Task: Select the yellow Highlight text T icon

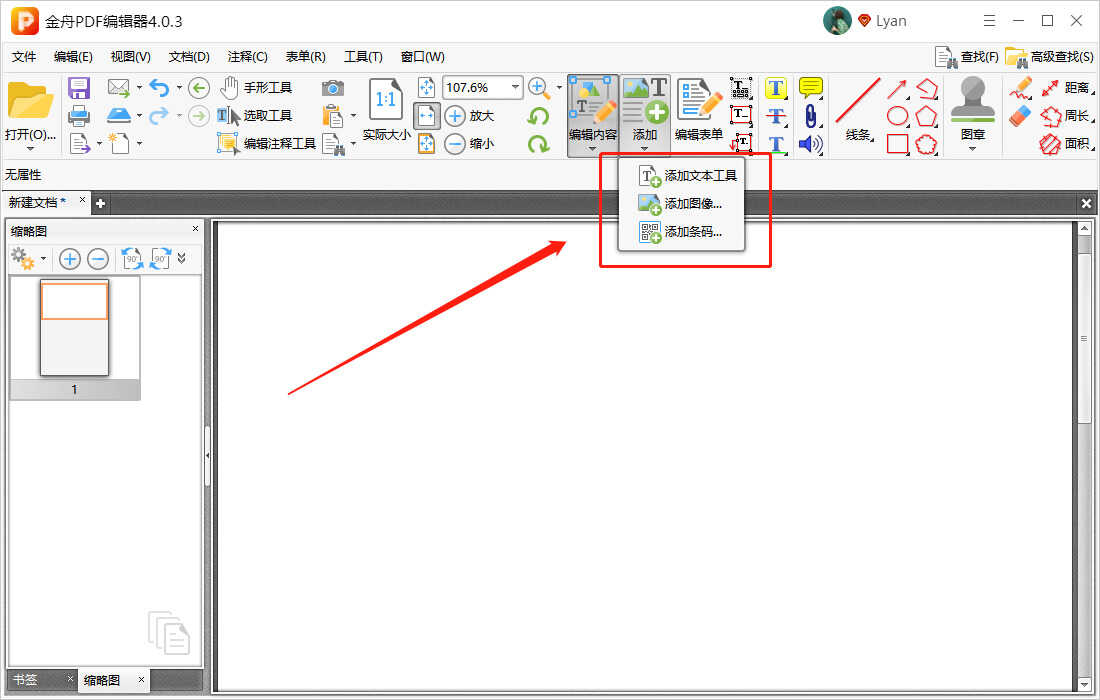Action: point(775,88)
